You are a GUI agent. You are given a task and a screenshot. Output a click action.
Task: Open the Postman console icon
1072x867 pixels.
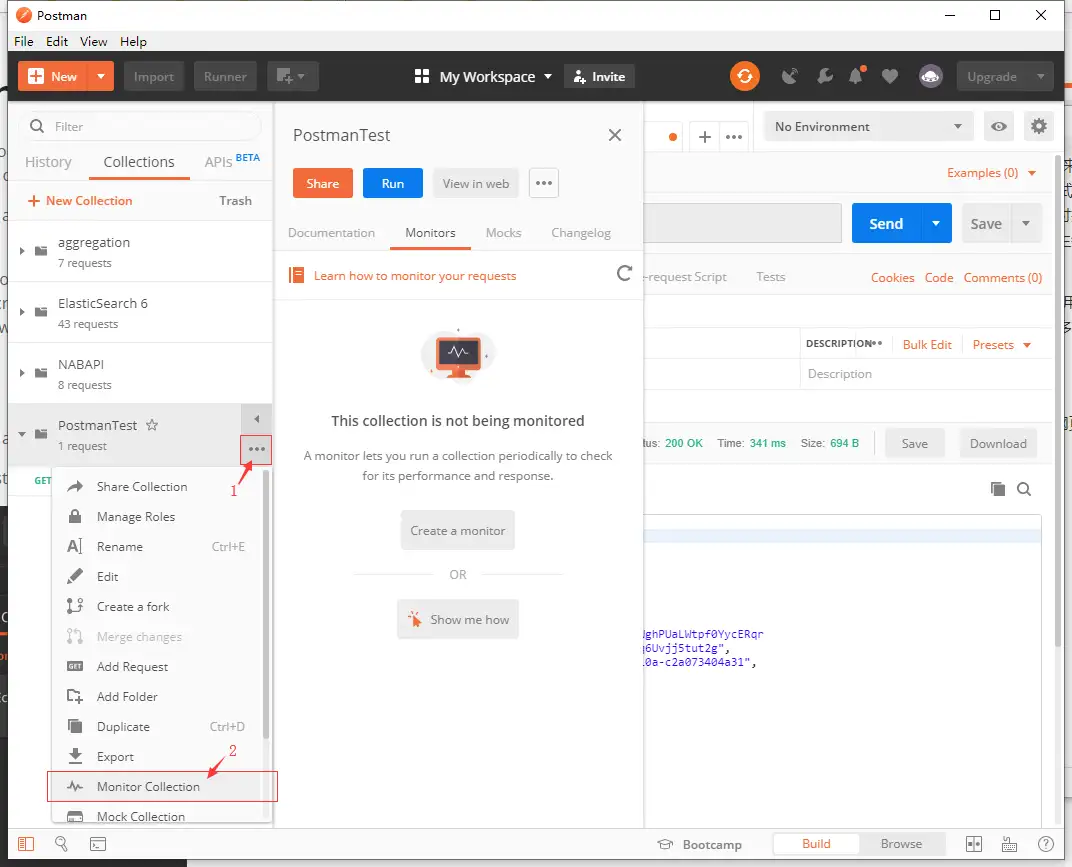98,844
